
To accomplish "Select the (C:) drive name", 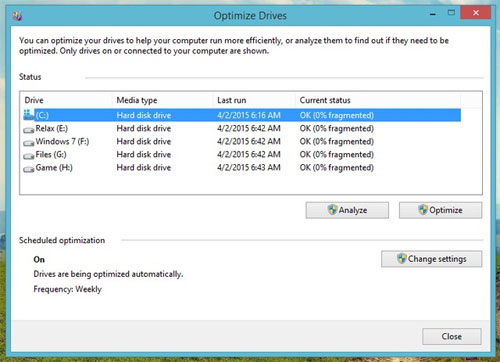I will (x=42, y=115).
